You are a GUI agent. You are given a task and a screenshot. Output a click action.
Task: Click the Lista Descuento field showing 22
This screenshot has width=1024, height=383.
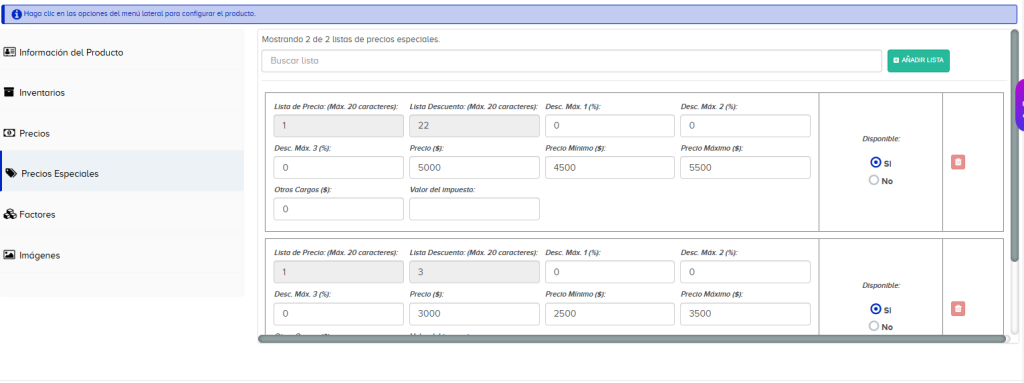(474, 125)
